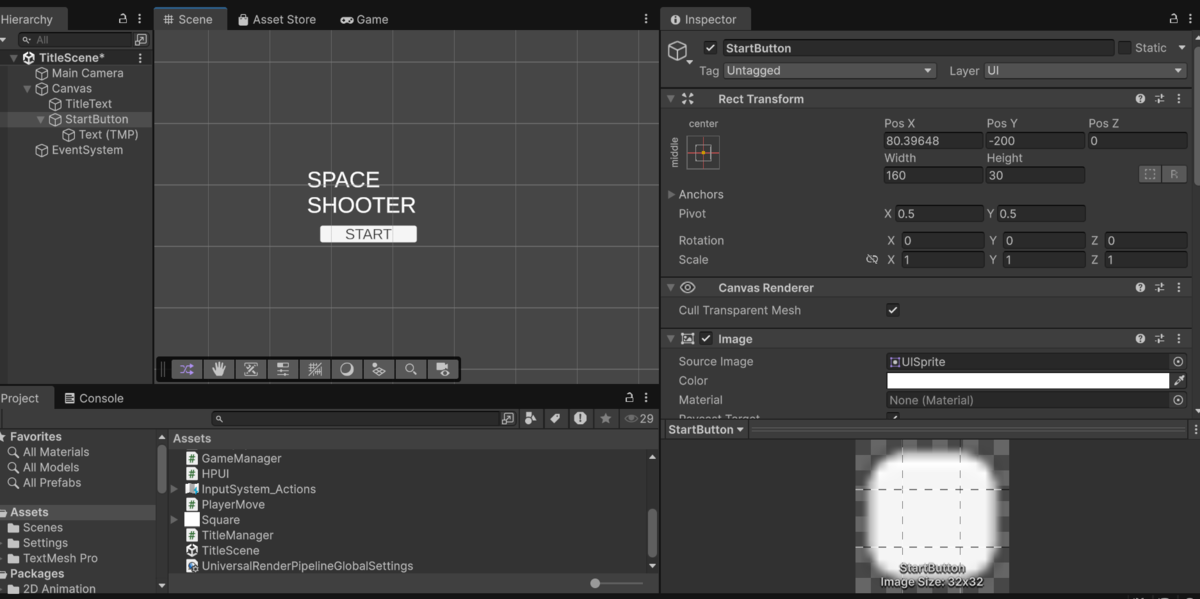Click the Rect Transform help question-mark icon

click(1140, 99)
